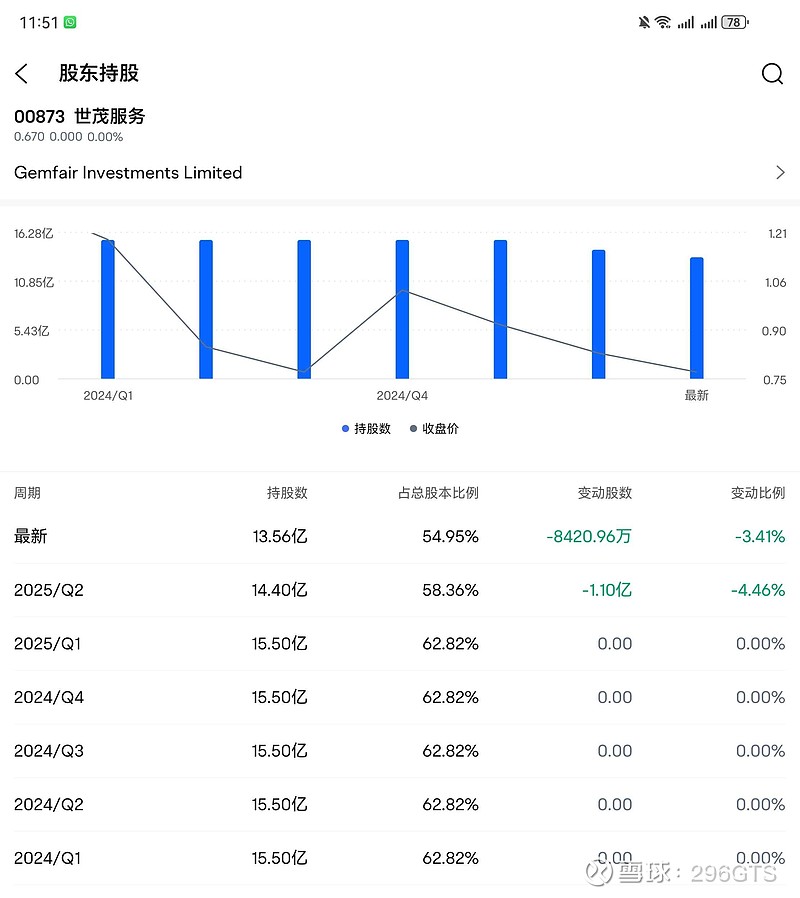Screen dimensions: 800x898
Task: Click the 周期 column header
Action: click(x=27, y=493)
